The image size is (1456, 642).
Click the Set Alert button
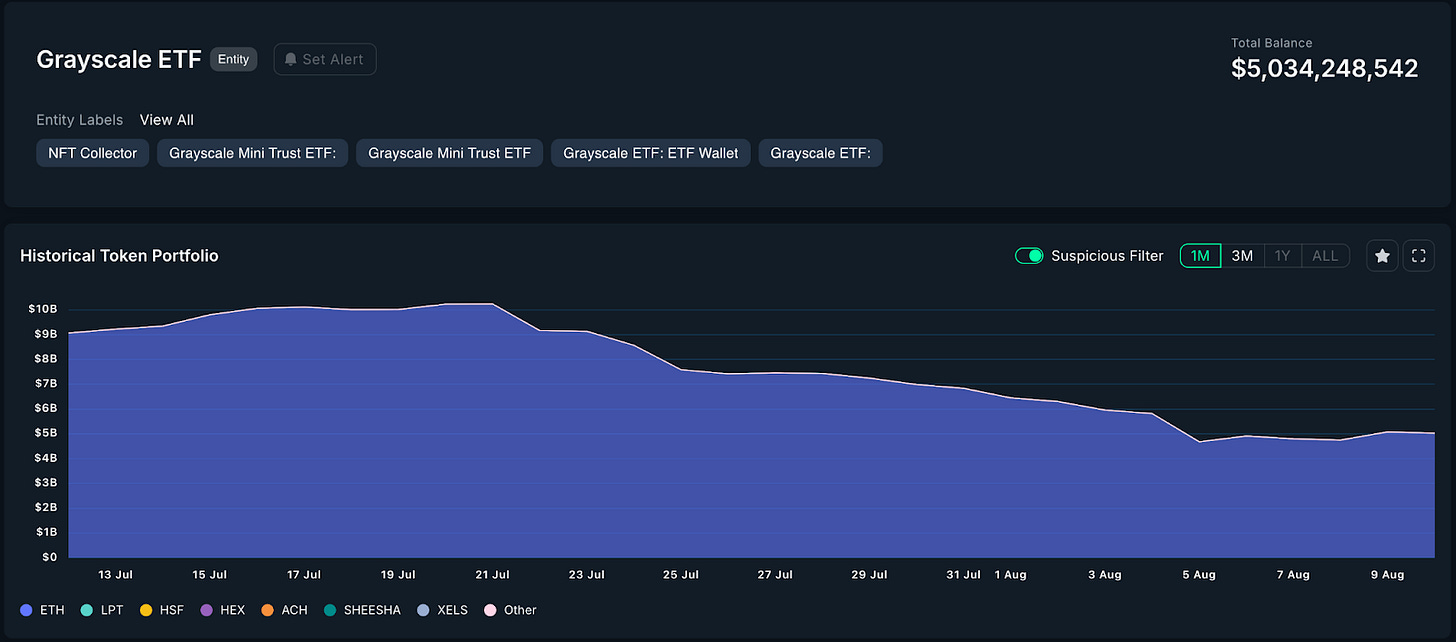[325, 59]
